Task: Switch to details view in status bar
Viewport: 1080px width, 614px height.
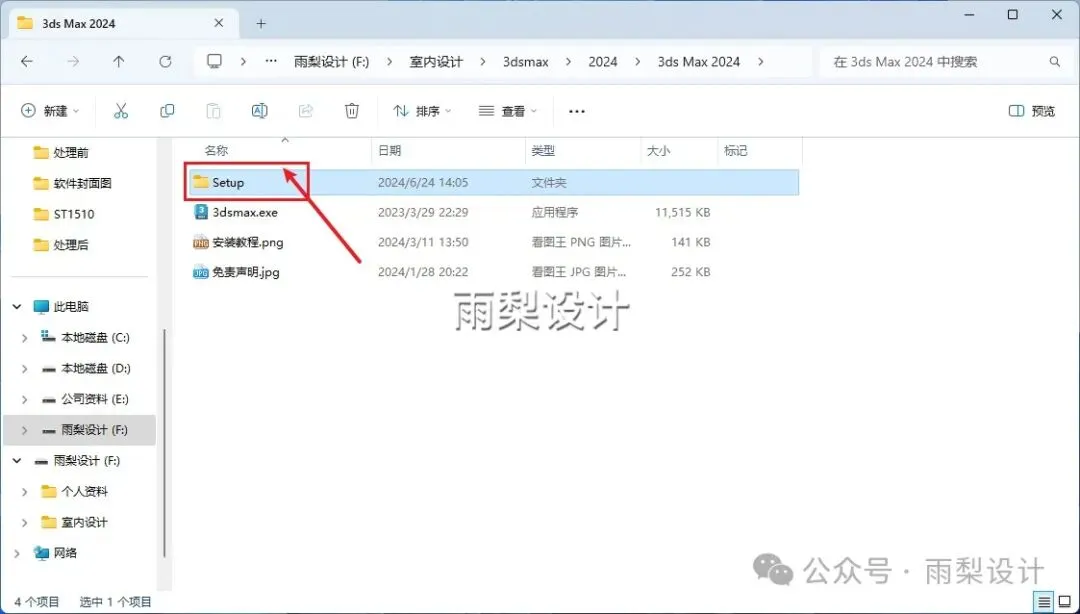Action: 1045,601
